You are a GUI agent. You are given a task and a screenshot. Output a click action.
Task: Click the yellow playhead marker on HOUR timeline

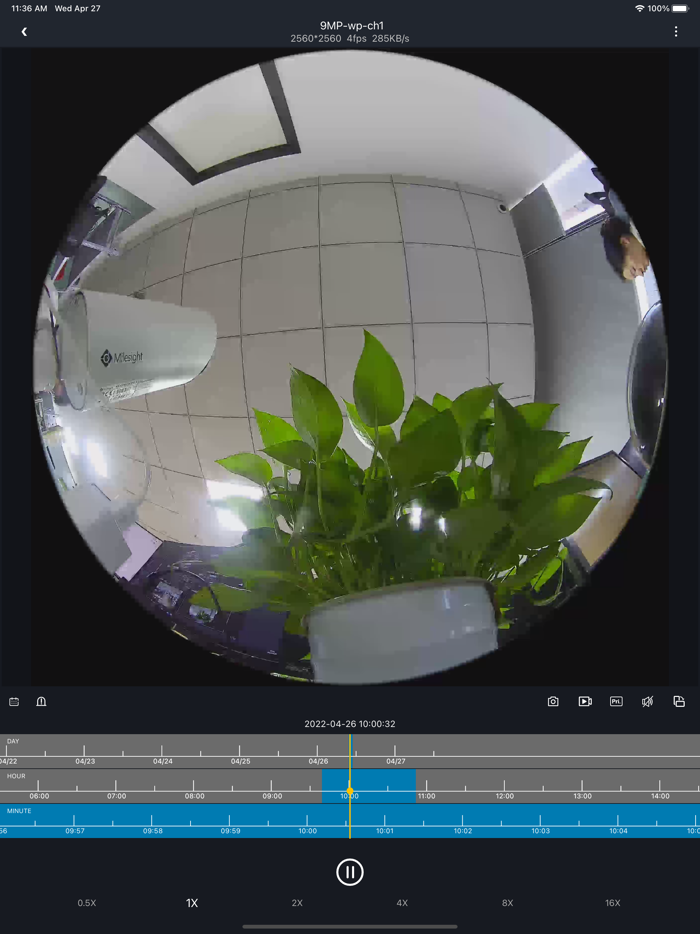pyautogui.click(x=350, y=791)
